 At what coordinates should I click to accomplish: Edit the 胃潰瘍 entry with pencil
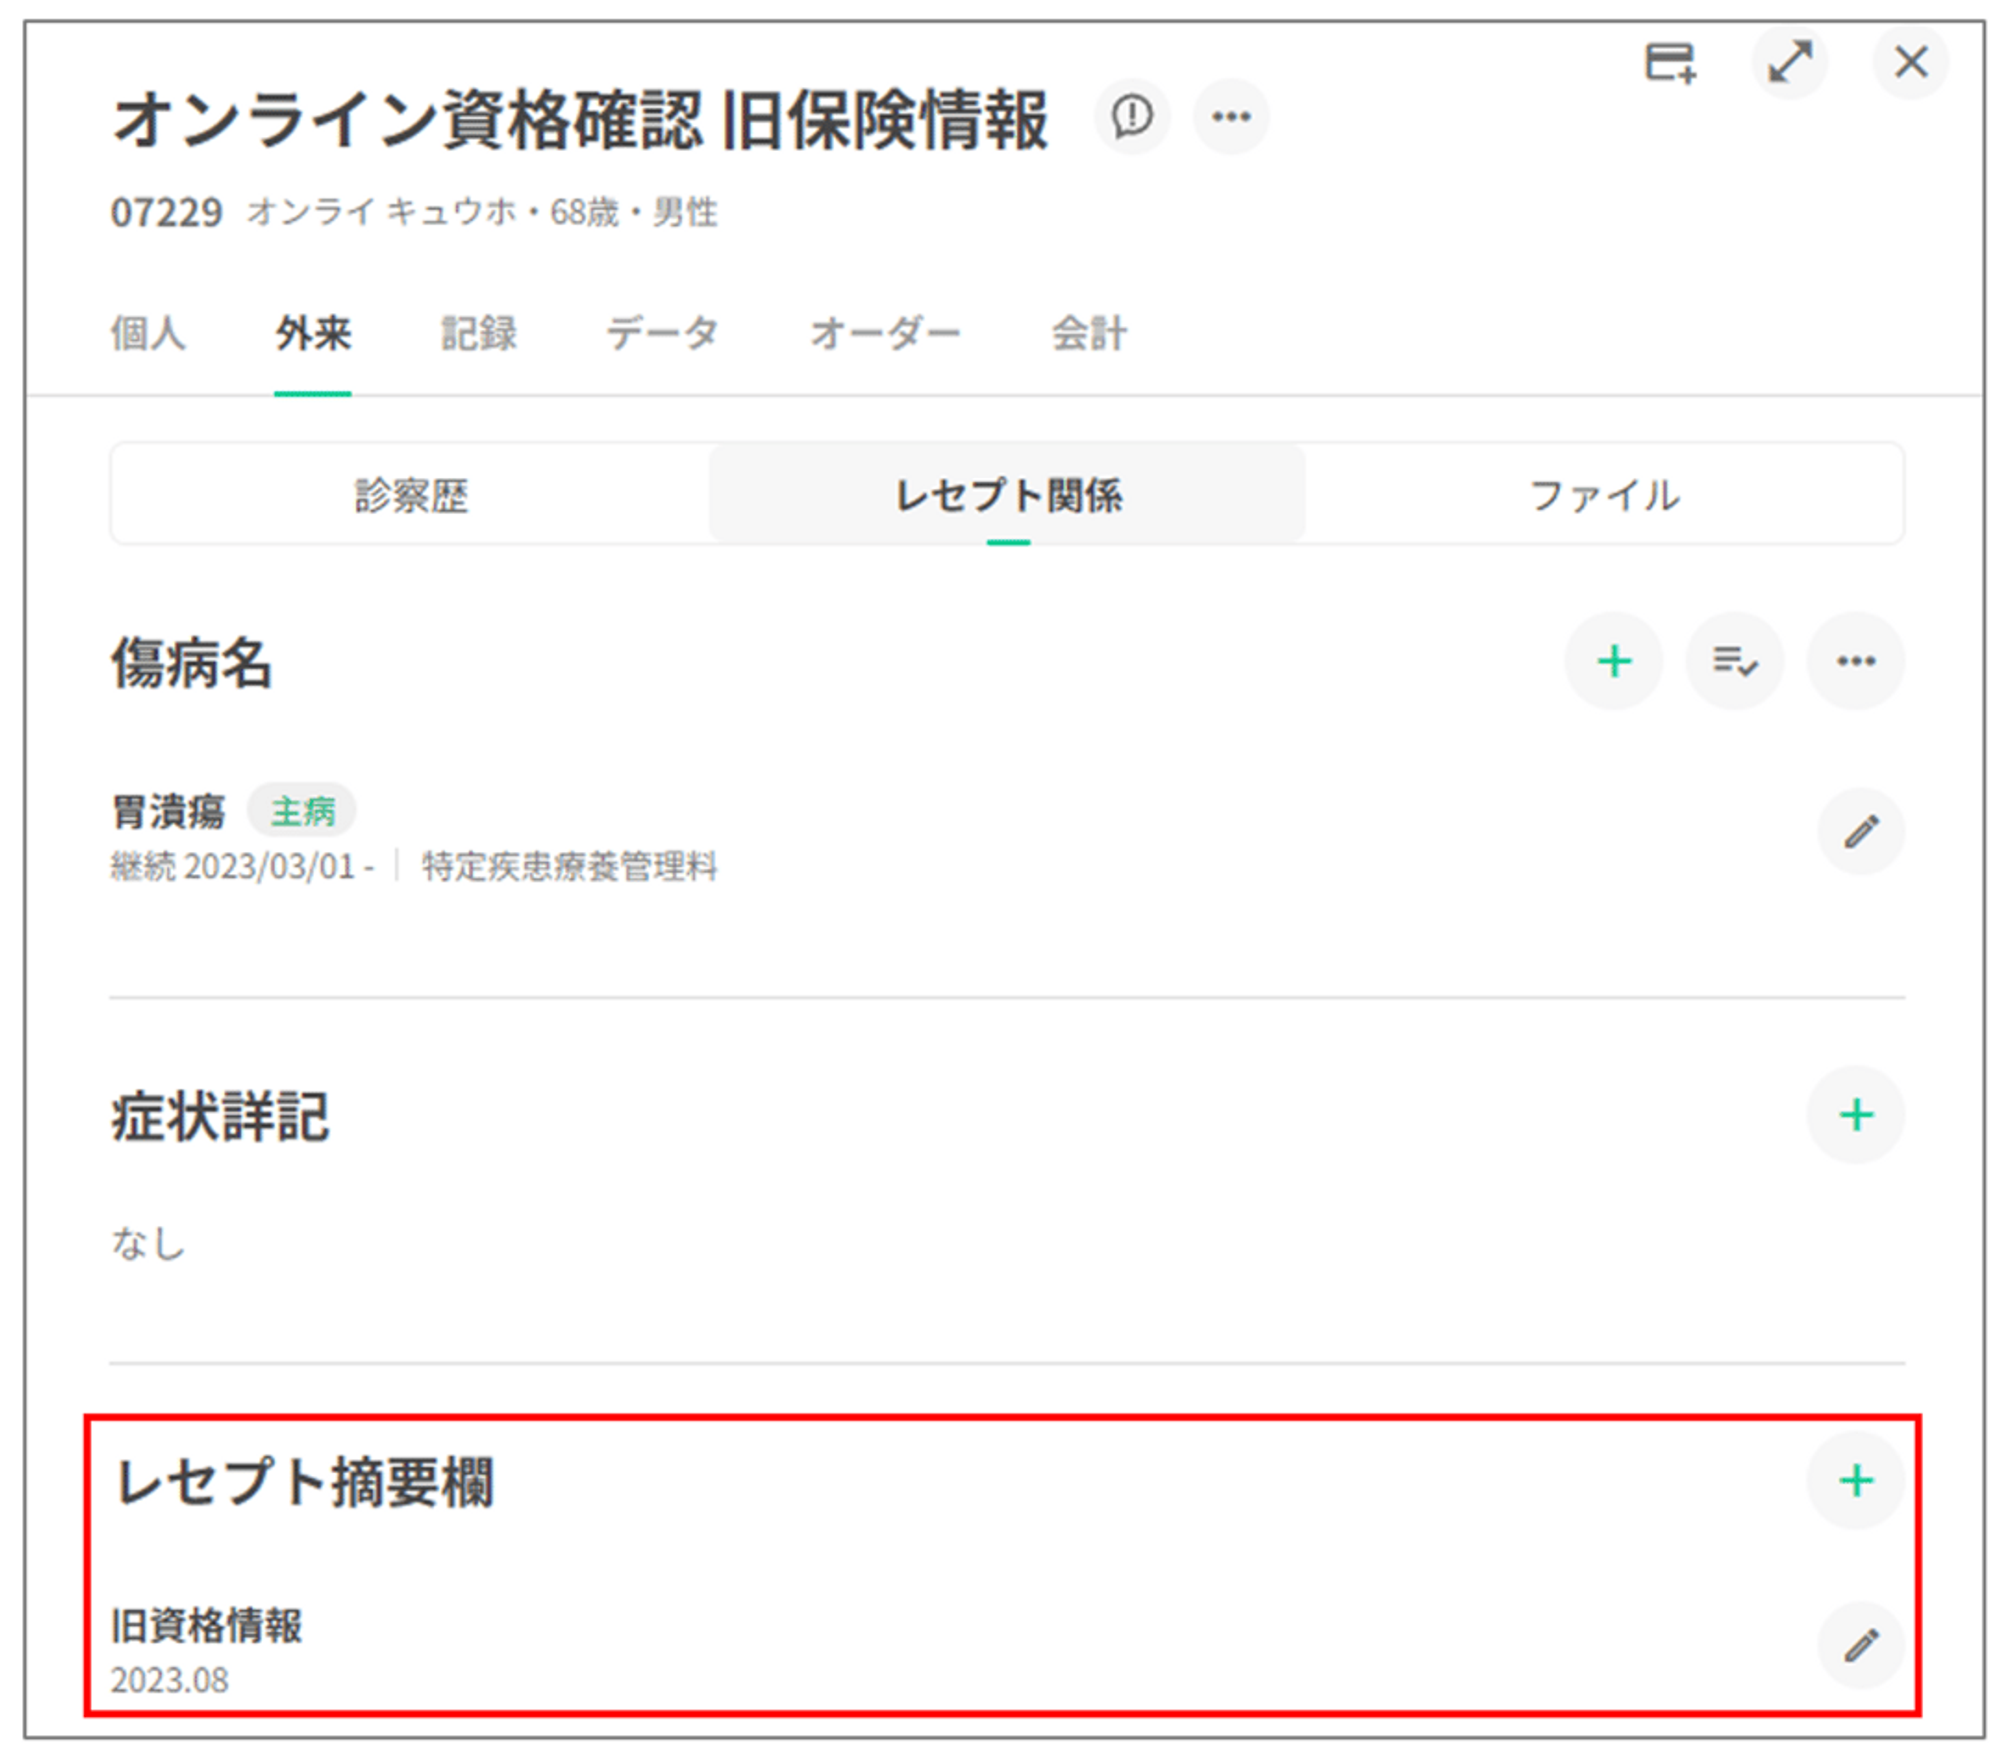coord(1860,832)
